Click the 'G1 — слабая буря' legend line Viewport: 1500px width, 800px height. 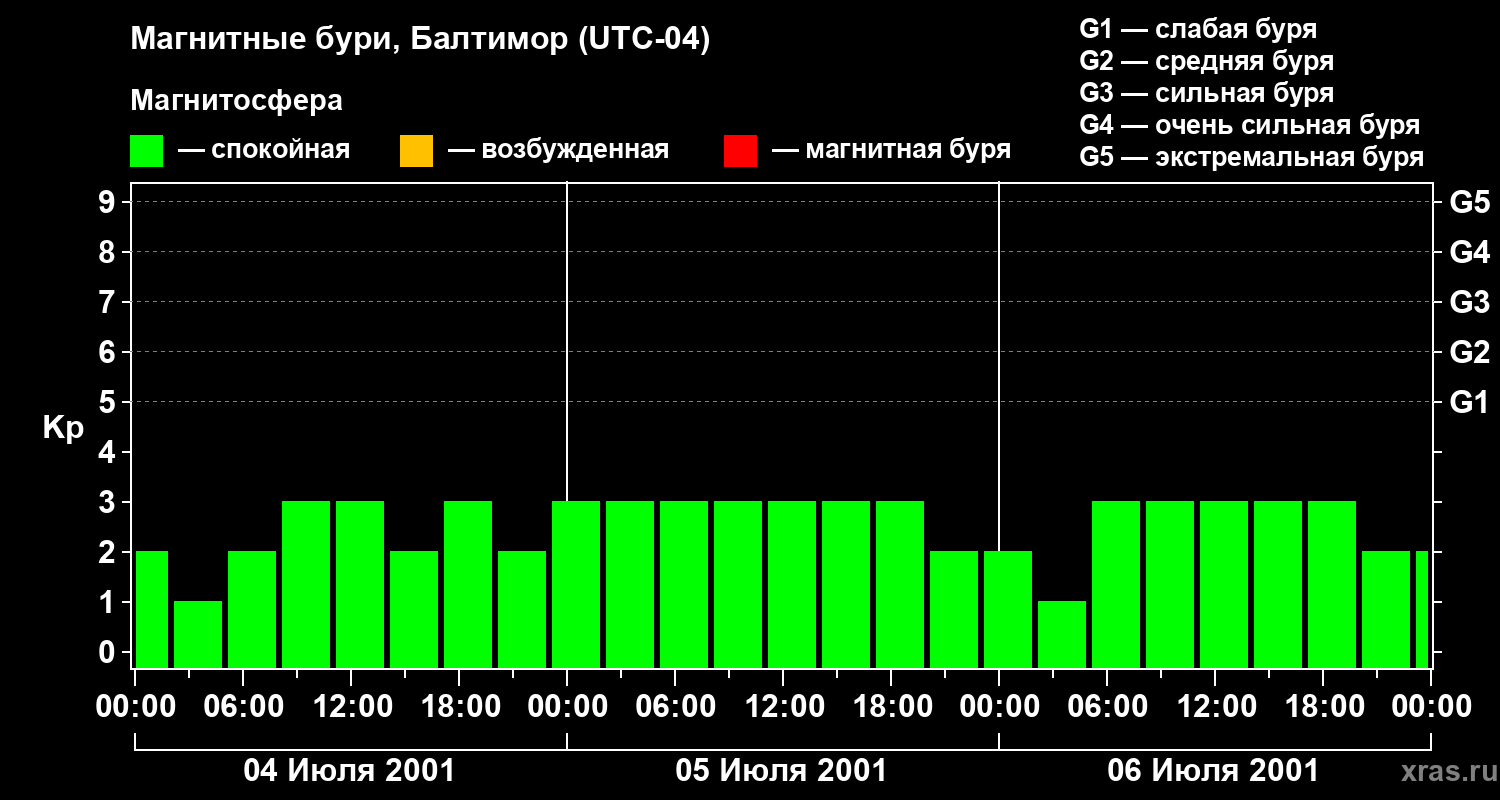[1198, 29]
